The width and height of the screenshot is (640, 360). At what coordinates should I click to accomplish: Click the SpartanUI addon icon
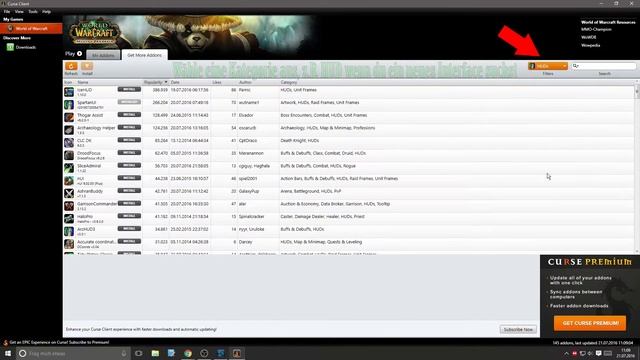(x=69, y=104)
